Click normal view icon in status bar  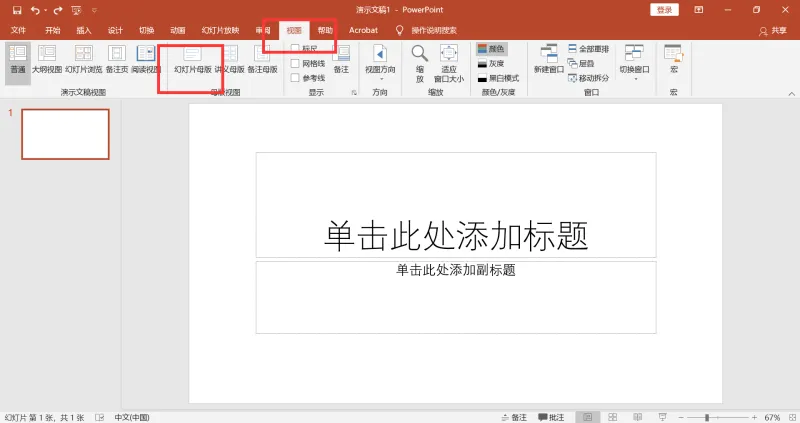(x=588, y=417)
